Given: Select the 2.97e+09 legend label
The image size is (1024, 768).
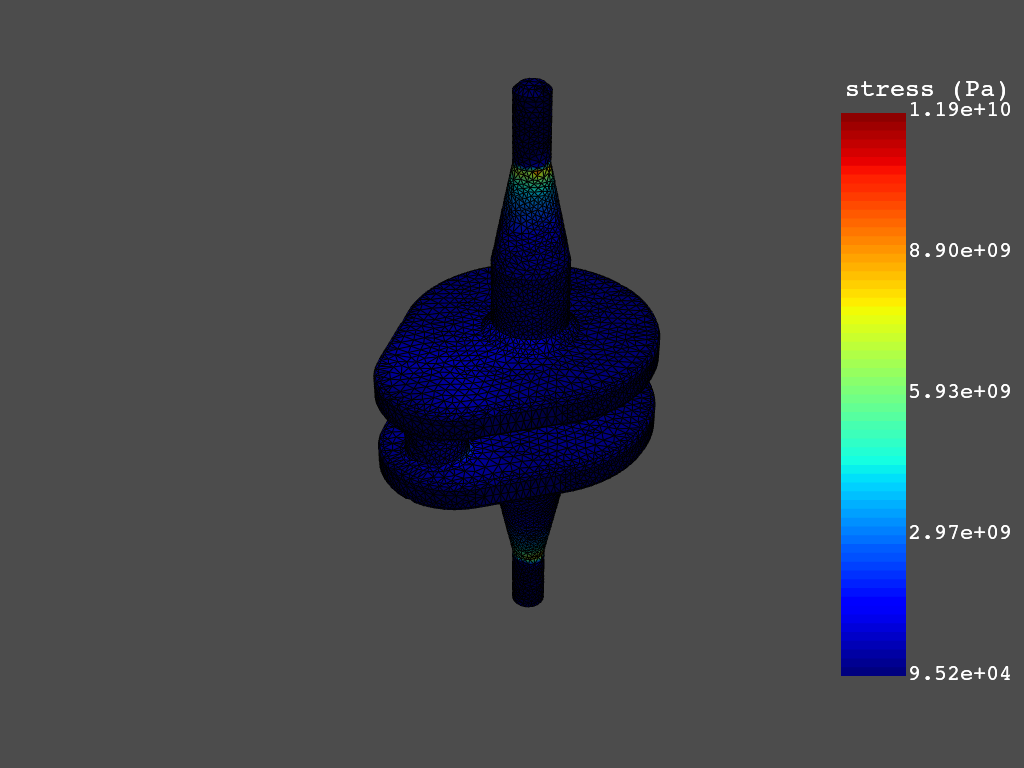Looking at the screenshot, I should [959, 532].
